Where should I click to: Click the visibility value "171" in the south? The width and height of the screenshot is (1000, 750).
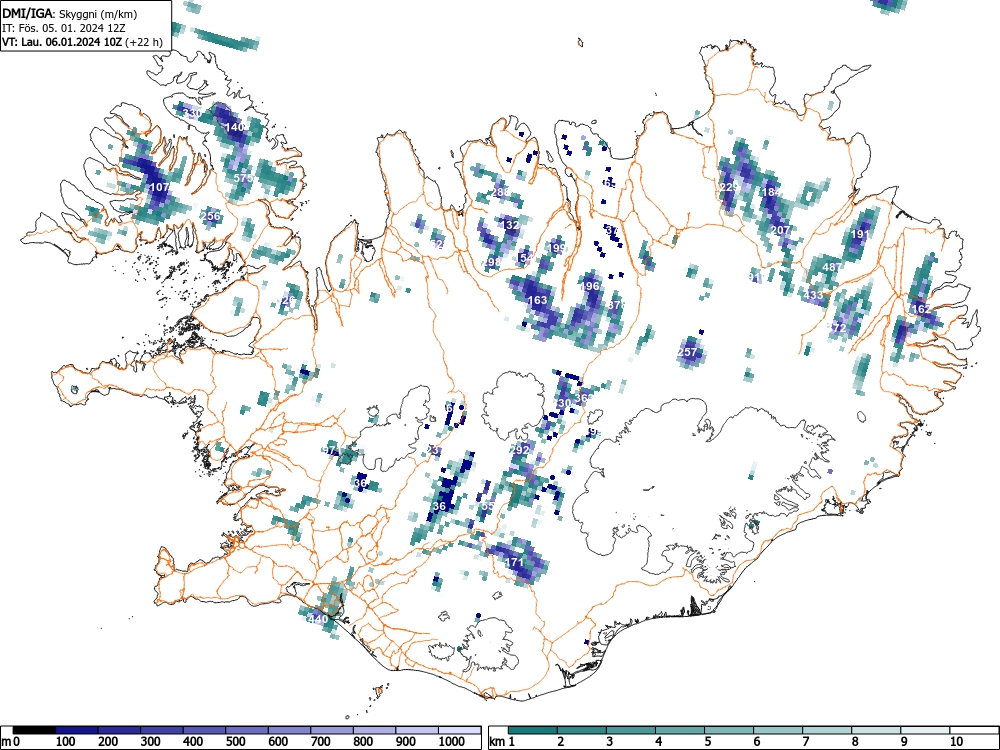click(x=515, y=562)
